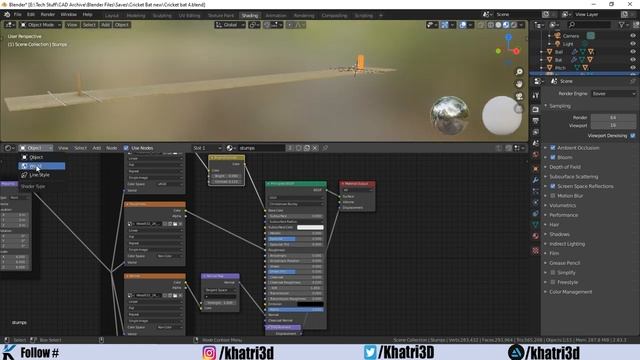Select wireframe viewport shading
The height and width of the screenshot is (360, 640).
491,25
